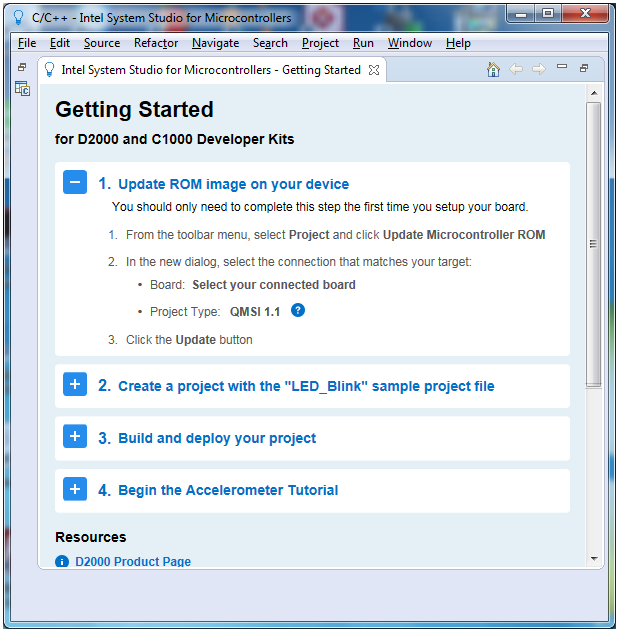Viewport: 618px width, 631px height.
Task: Click the 'Click the Update button' instruction
Action: click(x=189, y=340)
